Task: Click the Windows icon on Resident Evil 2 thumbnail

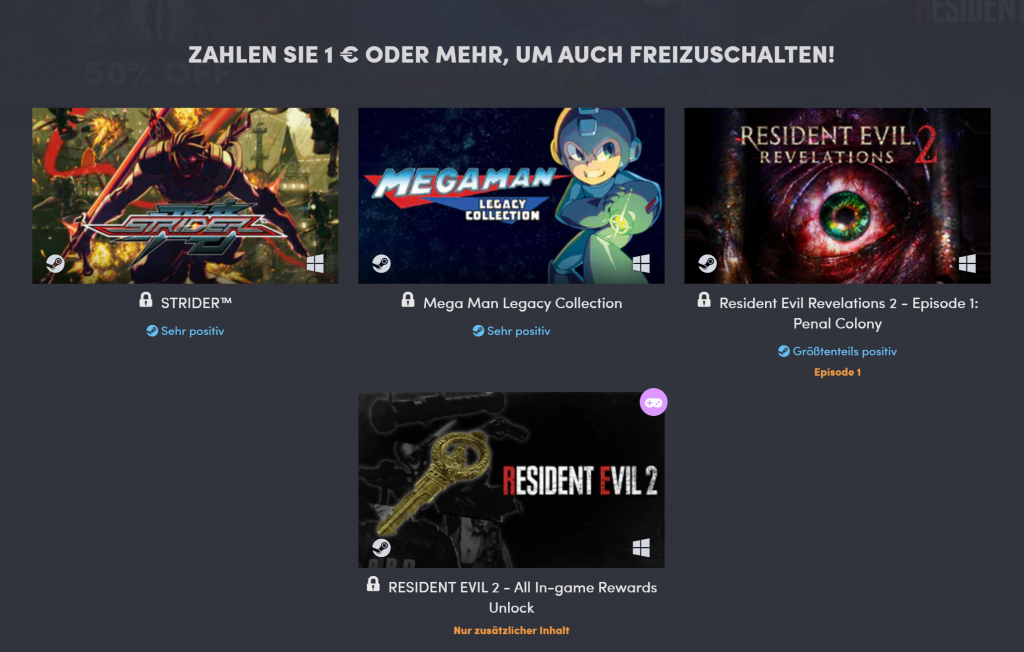Action: click(x=641, y=547)
